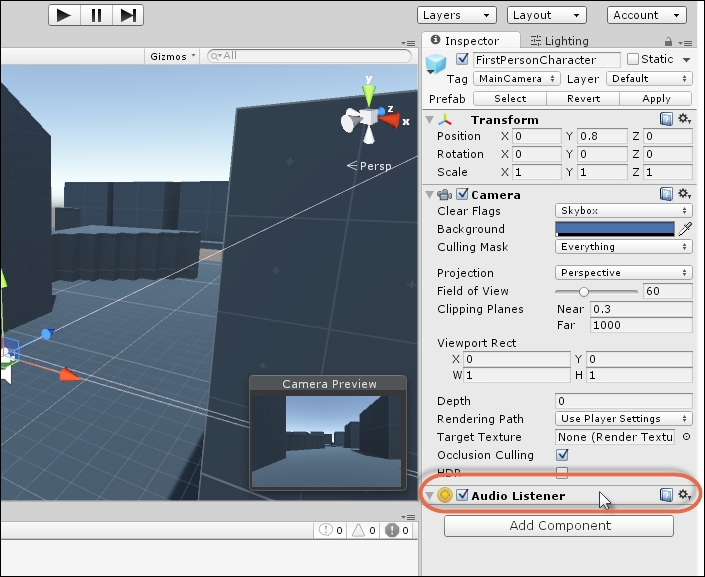The height and width of the screenshot is (577, 705).
Task: Open the Camera component gear menu
Action: coord(685,194)
